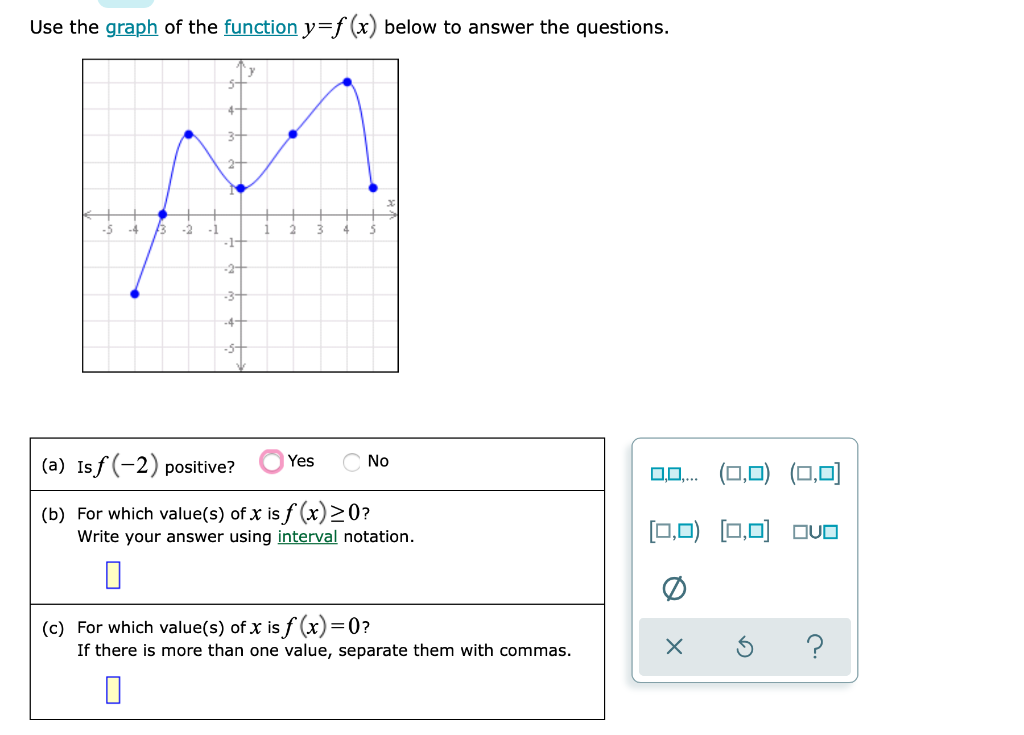The image size is (1024, 735).
Task: Click the × clear-answer icon
Action: click(x=675, y=647)
